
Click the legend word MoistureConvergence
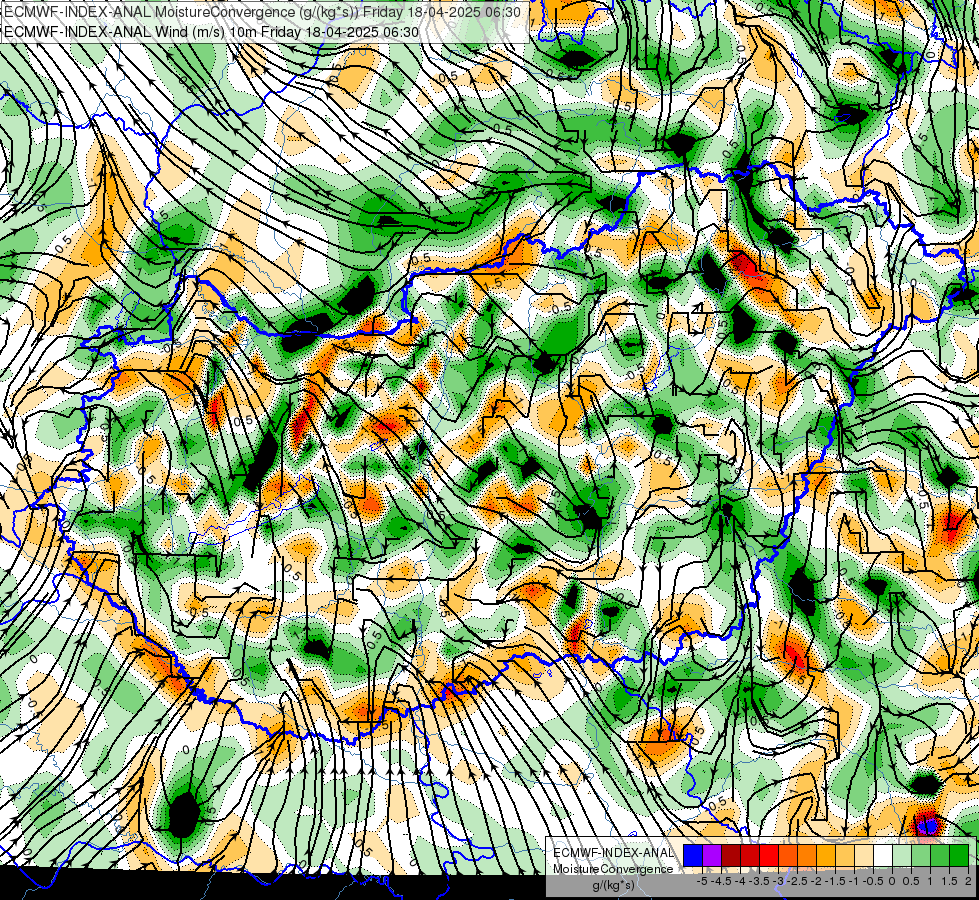click(x=613, y=869)
